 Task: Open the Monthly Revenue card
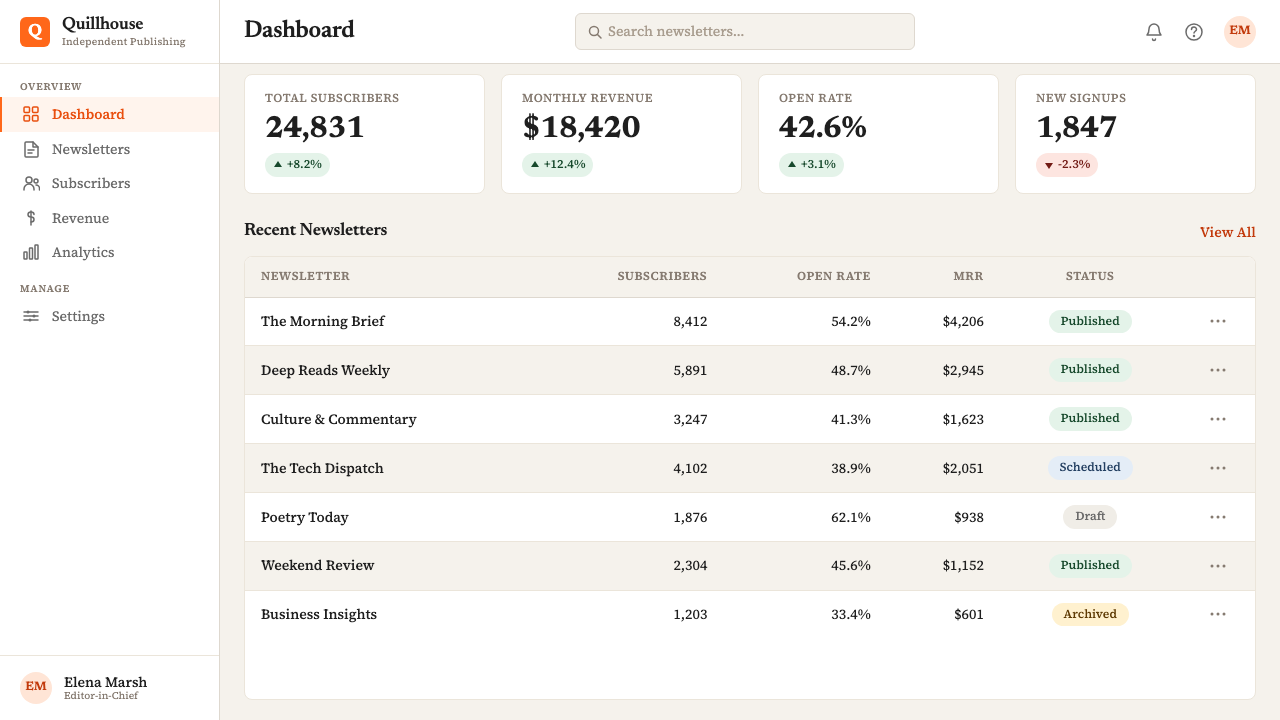tap(621, 134)
